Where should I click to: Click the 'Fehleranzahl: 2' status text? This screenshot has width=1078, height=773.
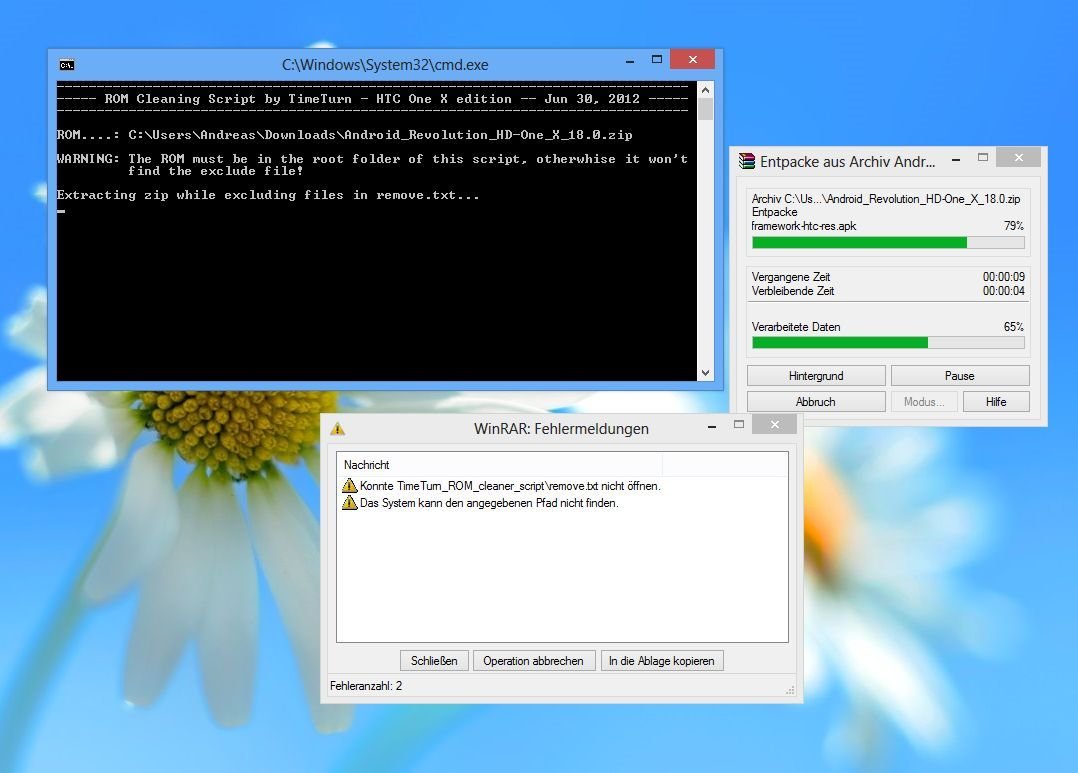point(366,686)
